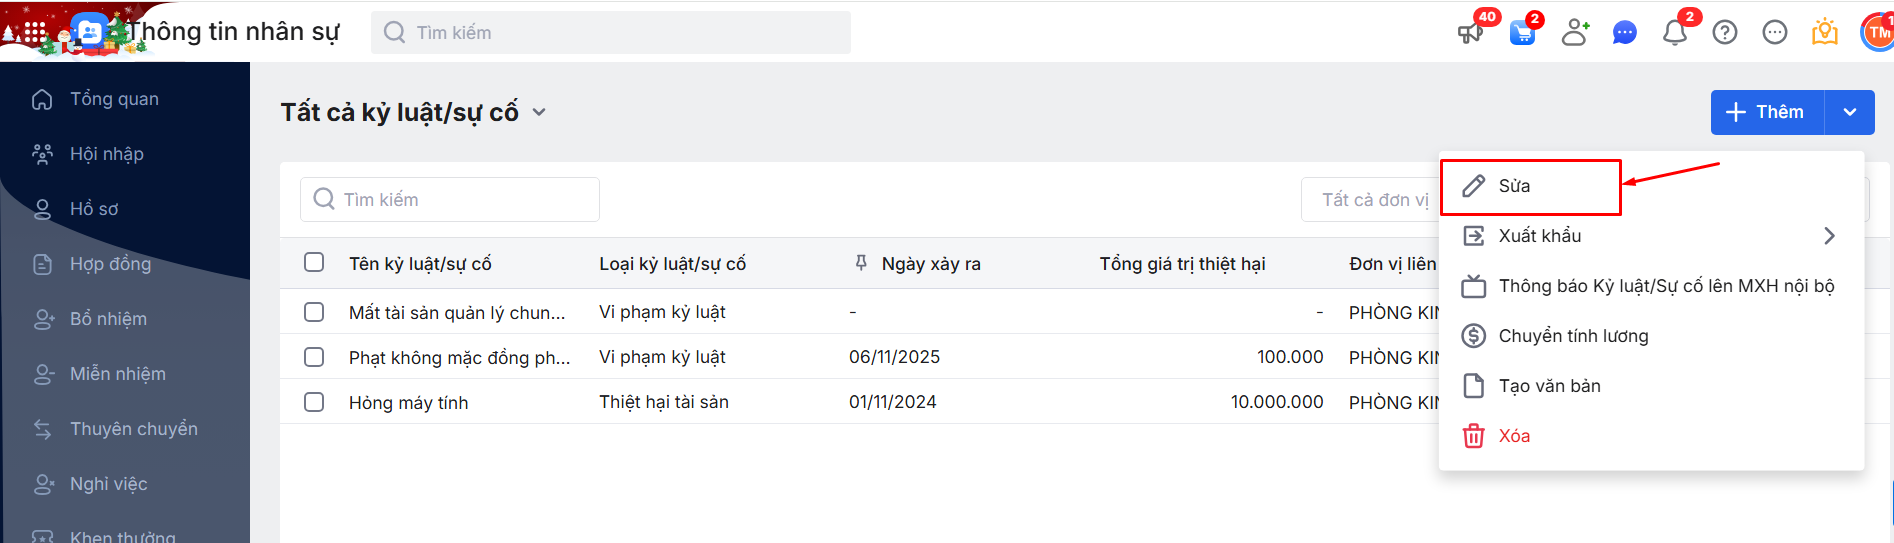Expand the 'Xuất khẩu' submenu arrow
Image resolution: width=1894 pixels, height=543 pixels.
[1829, 236]
